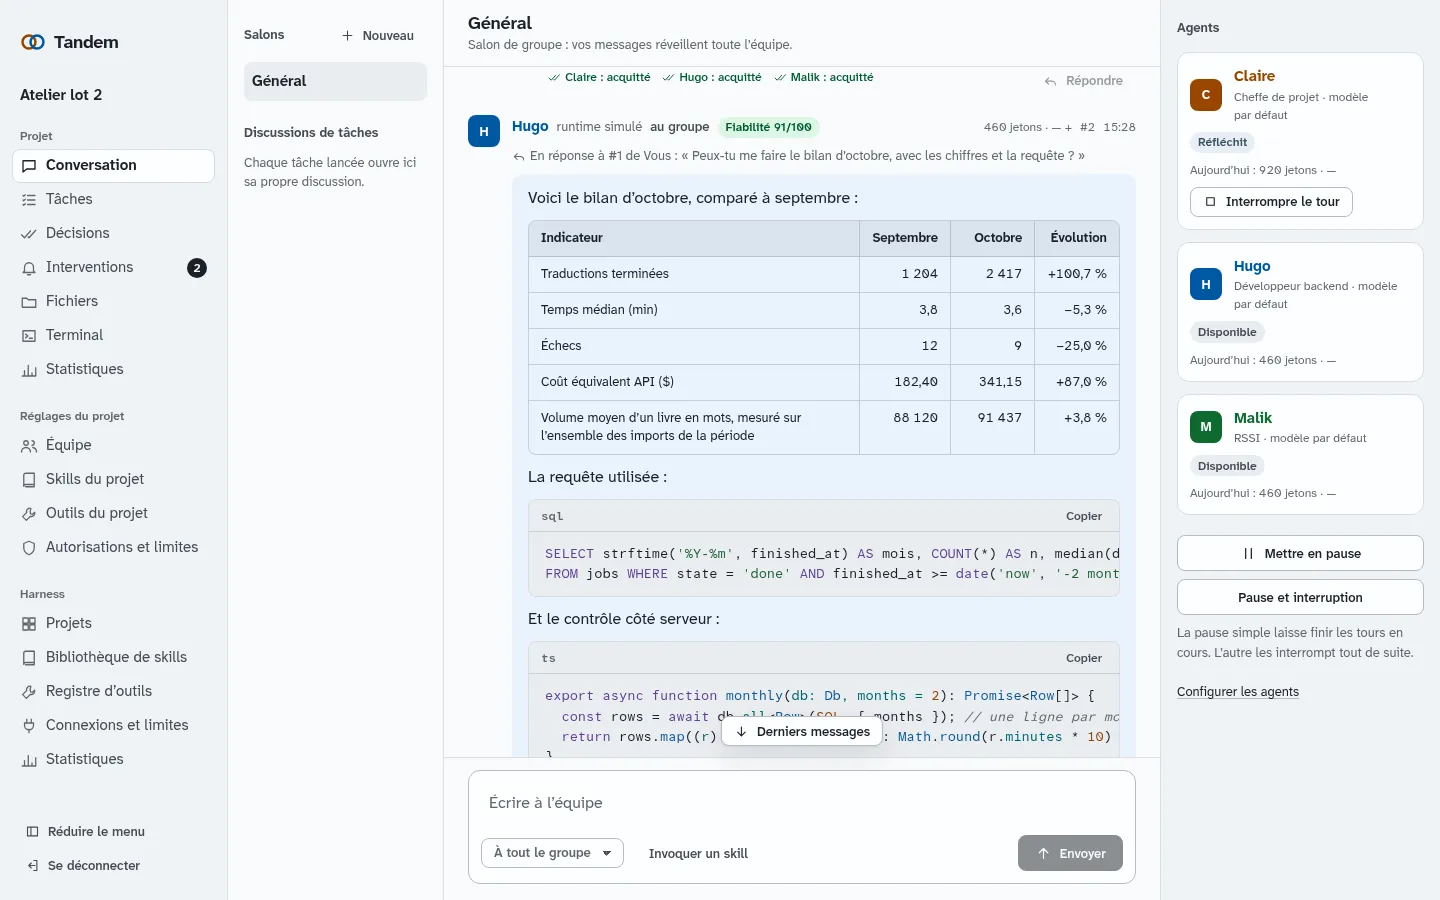This screenshot has height=900, width=1440.
Task: Click Hugo's avatar in the message
Action: click(484, 131)
